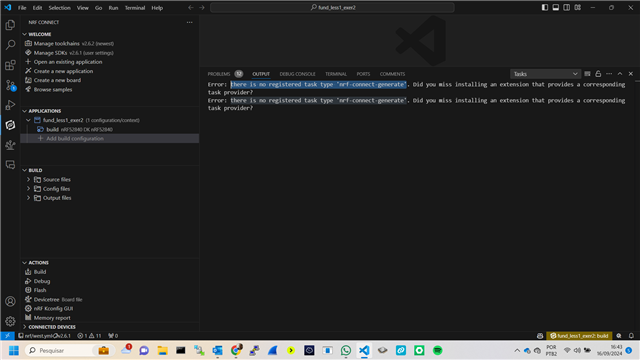Open the Run and Debug view
Screen dimensions: 640x360
(x=10, y=105)
